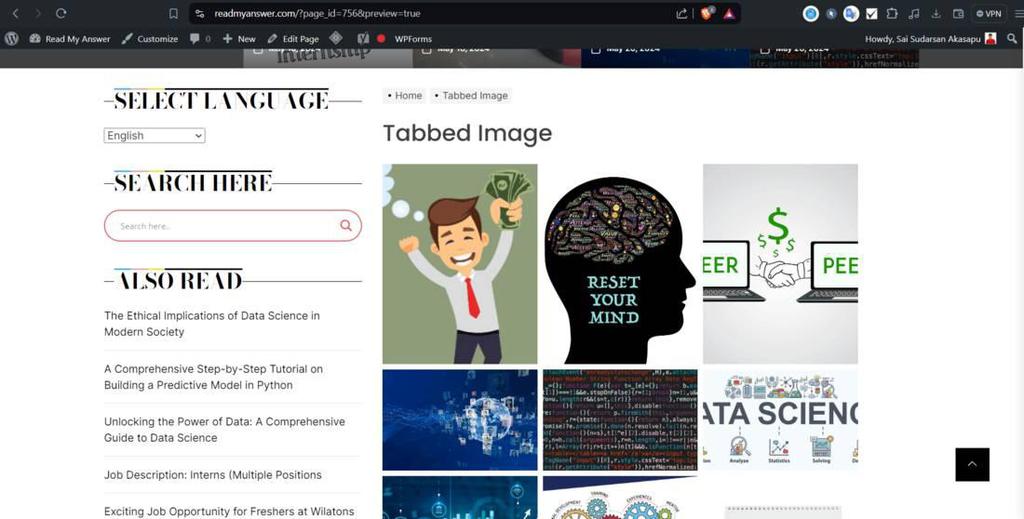
Task: Click Edit Page in the admin bar
Action: pyautogui.click(x=293, y=39)
